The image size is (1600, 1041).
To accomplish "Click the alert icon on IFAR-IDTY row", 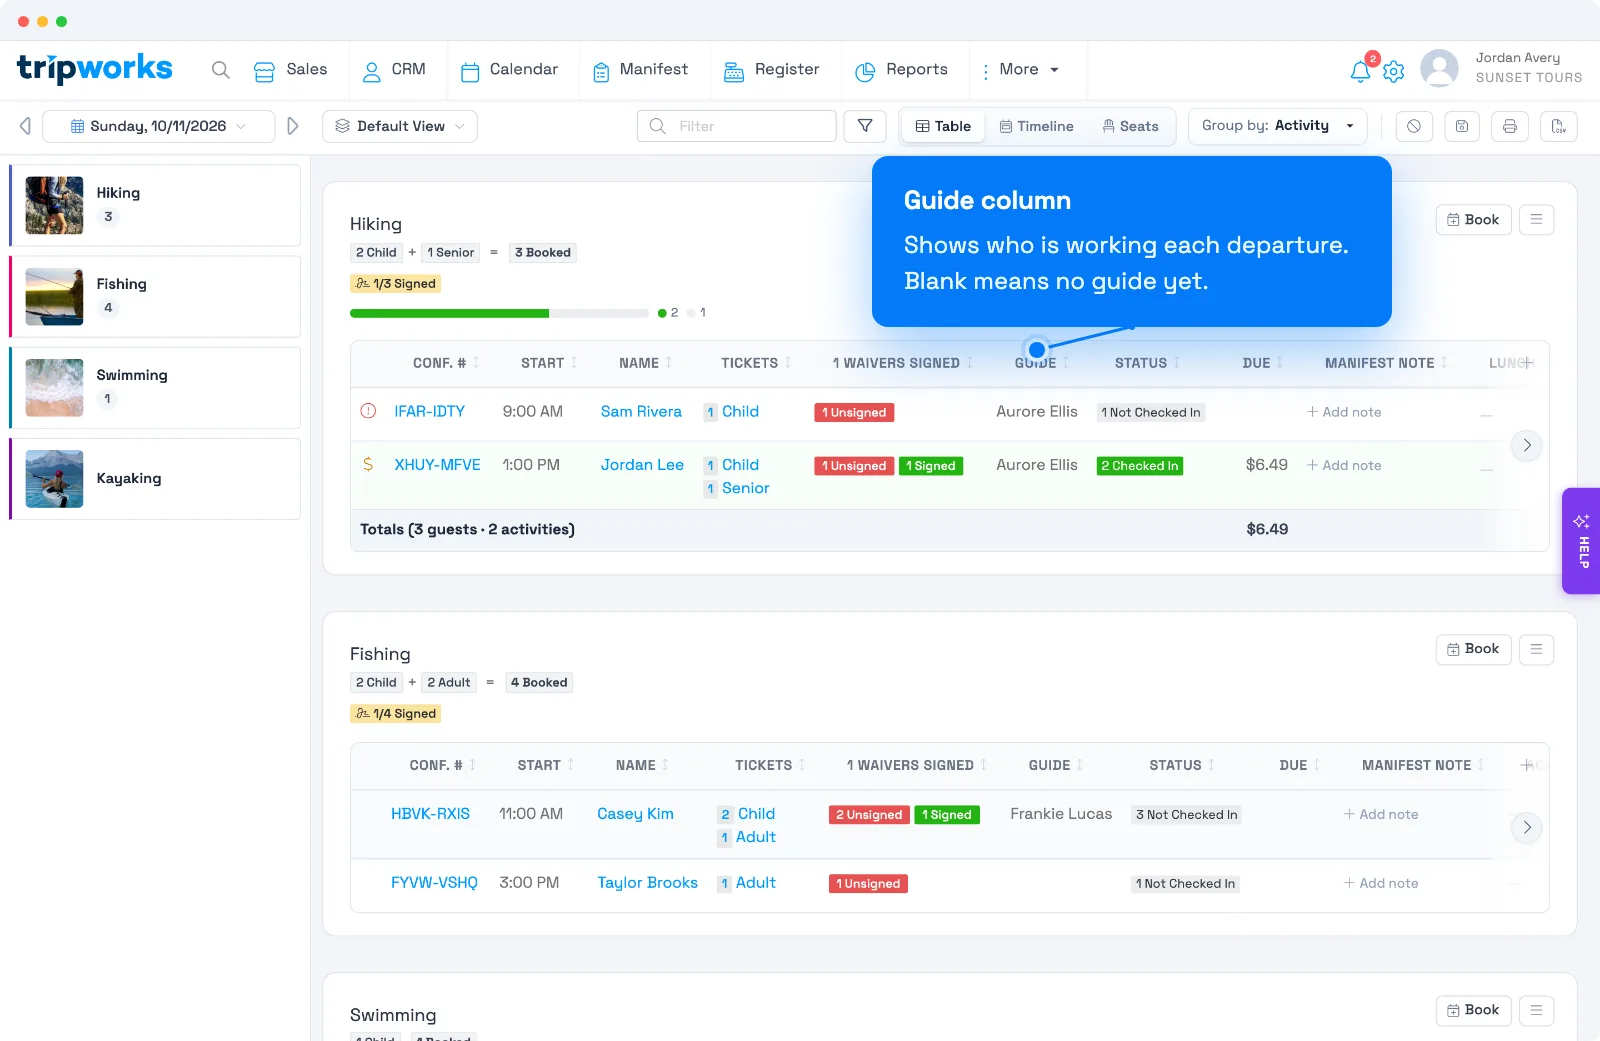I will (368, 411).
